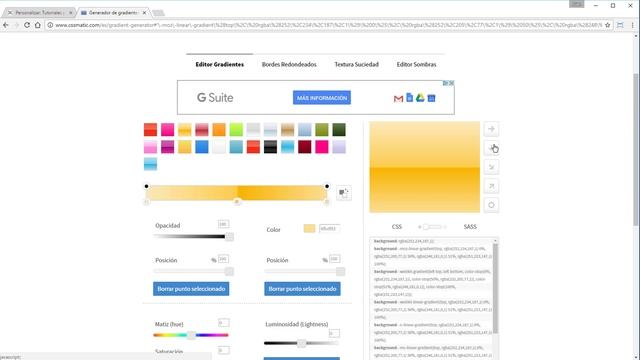This screenshot has width=640, height=360.
Task: Set gradient direction top to bottom arrow
Action: tap(491, 148)
